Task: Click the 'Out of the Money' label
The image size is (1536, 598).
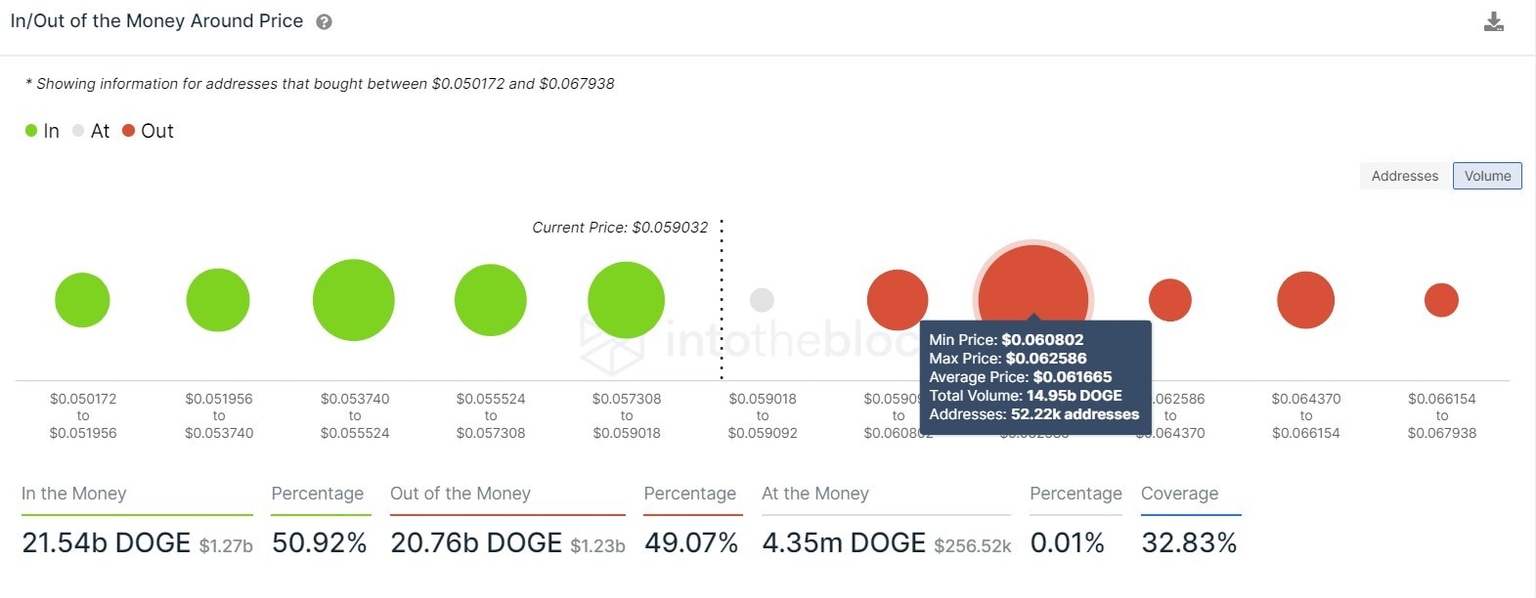Action: tap(460, 493)
